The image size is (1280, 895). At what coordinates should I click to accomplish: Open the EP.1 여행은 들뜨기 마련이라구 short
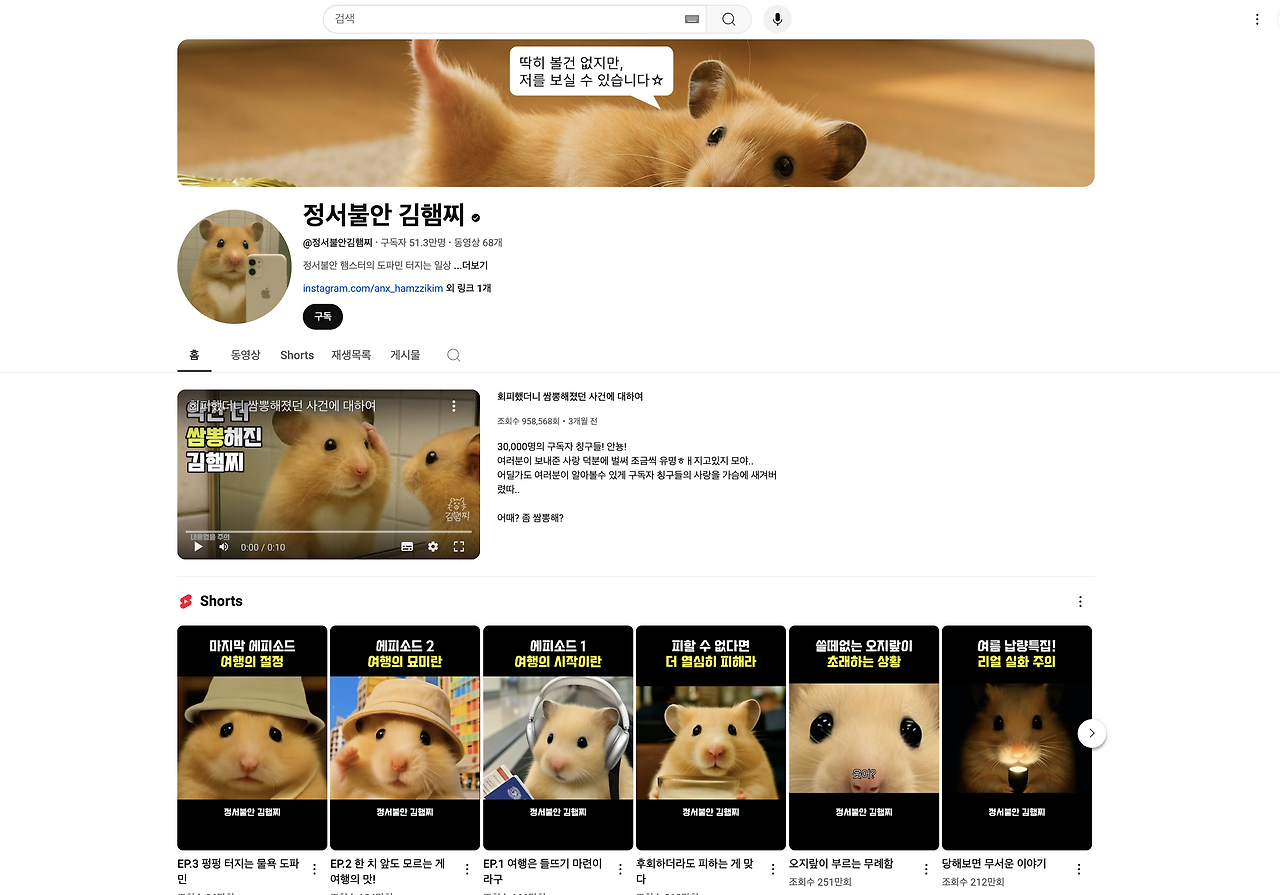pyautogui.click(x=557, y=737)
